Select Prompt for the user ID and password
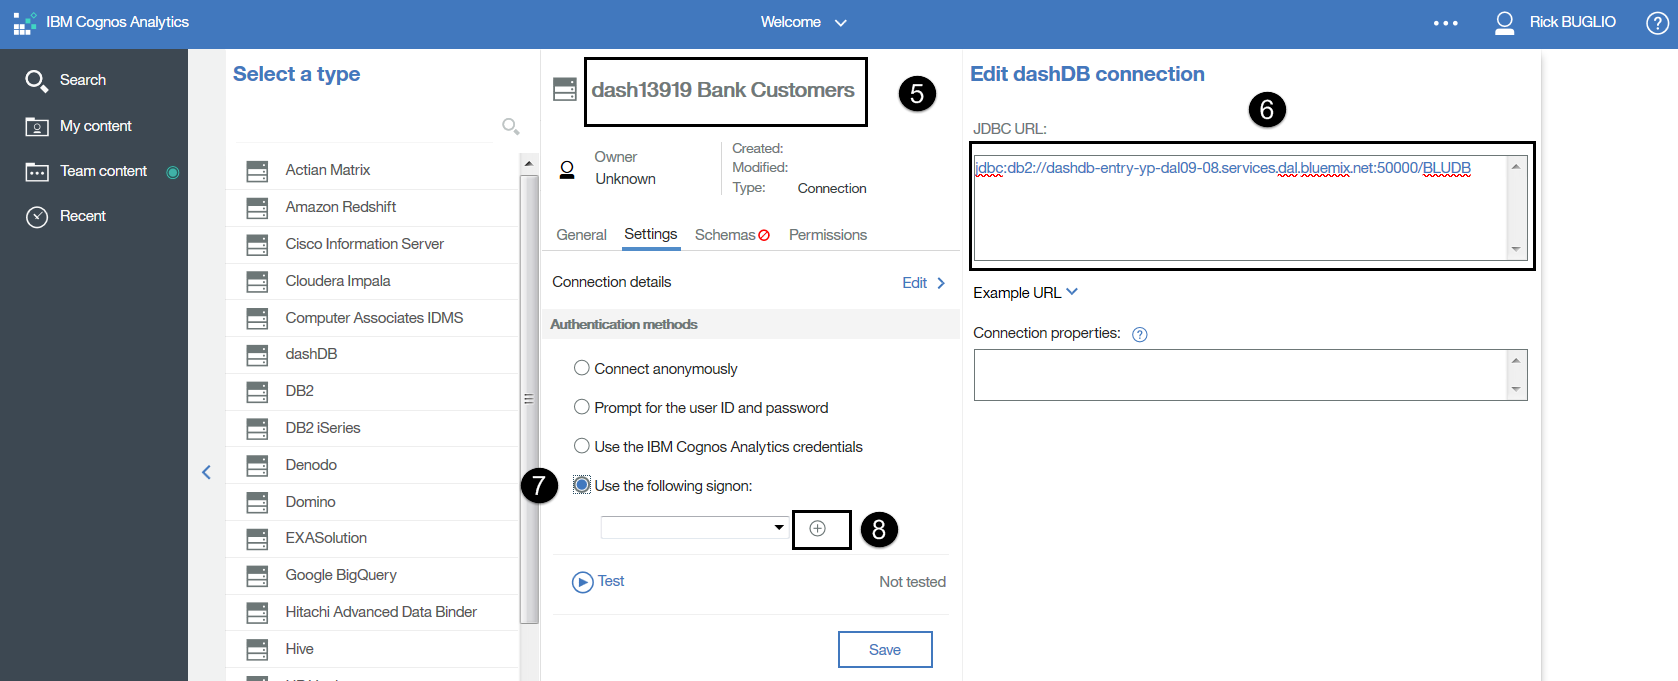 tap(581, 407)
